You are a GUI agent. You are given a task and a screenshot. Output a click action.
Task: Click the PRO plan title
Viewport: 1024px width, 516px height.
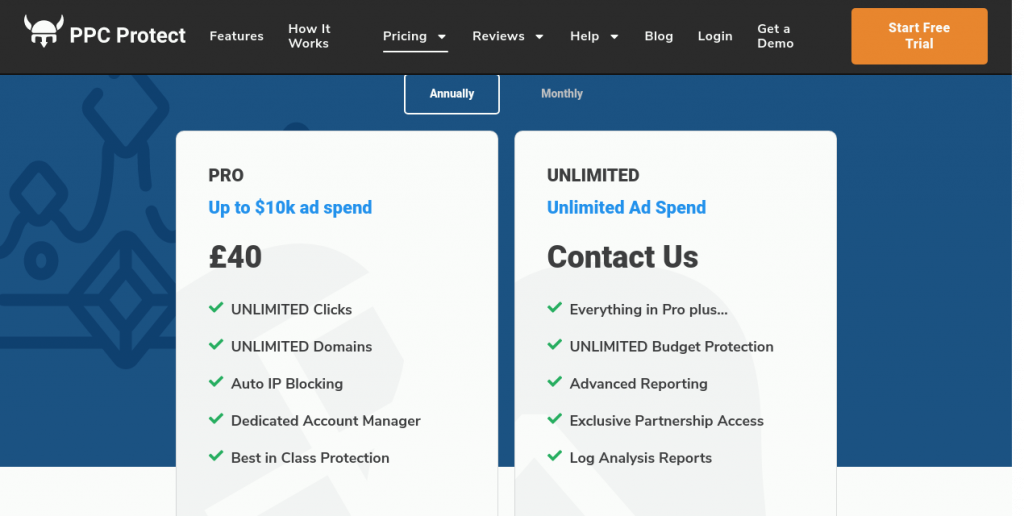click(x=226, y=175)
